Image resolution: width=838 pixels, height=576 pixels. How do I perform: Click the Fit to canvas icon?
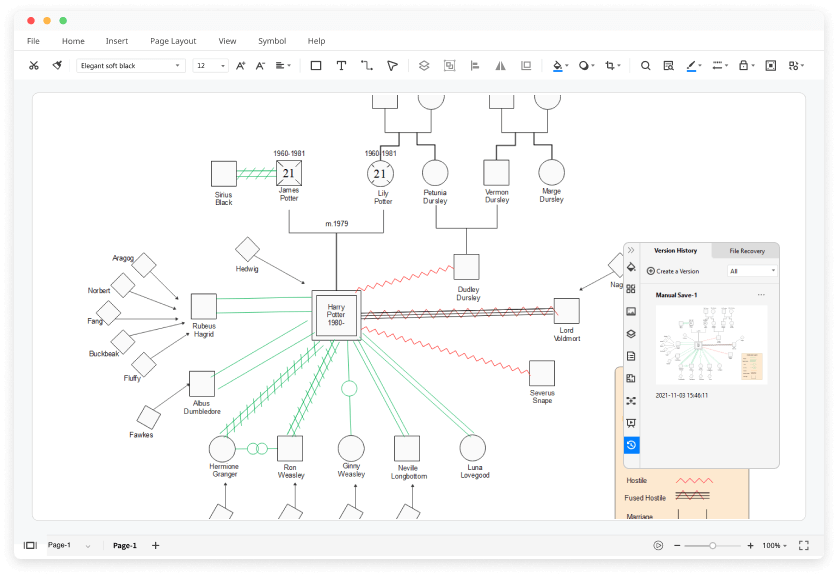pyautogui.click(x=771, y=65)
